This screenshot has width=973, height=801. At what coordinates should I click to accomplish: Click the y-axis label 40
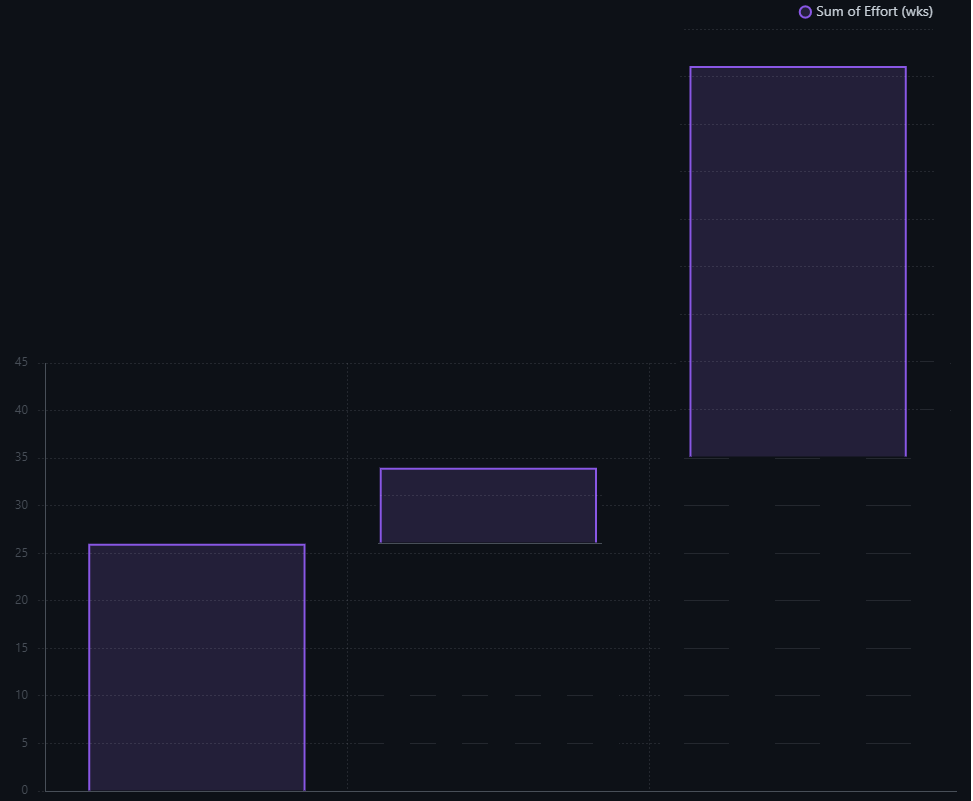click(x=21, y=409)
